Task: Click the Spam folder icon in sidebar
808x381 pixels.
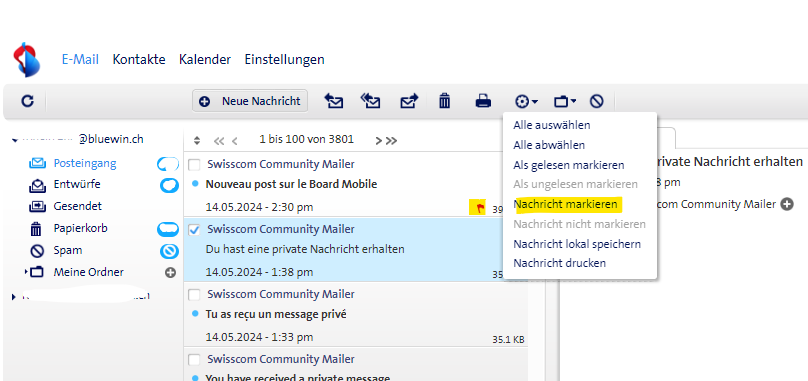Action: pos(37,251)
